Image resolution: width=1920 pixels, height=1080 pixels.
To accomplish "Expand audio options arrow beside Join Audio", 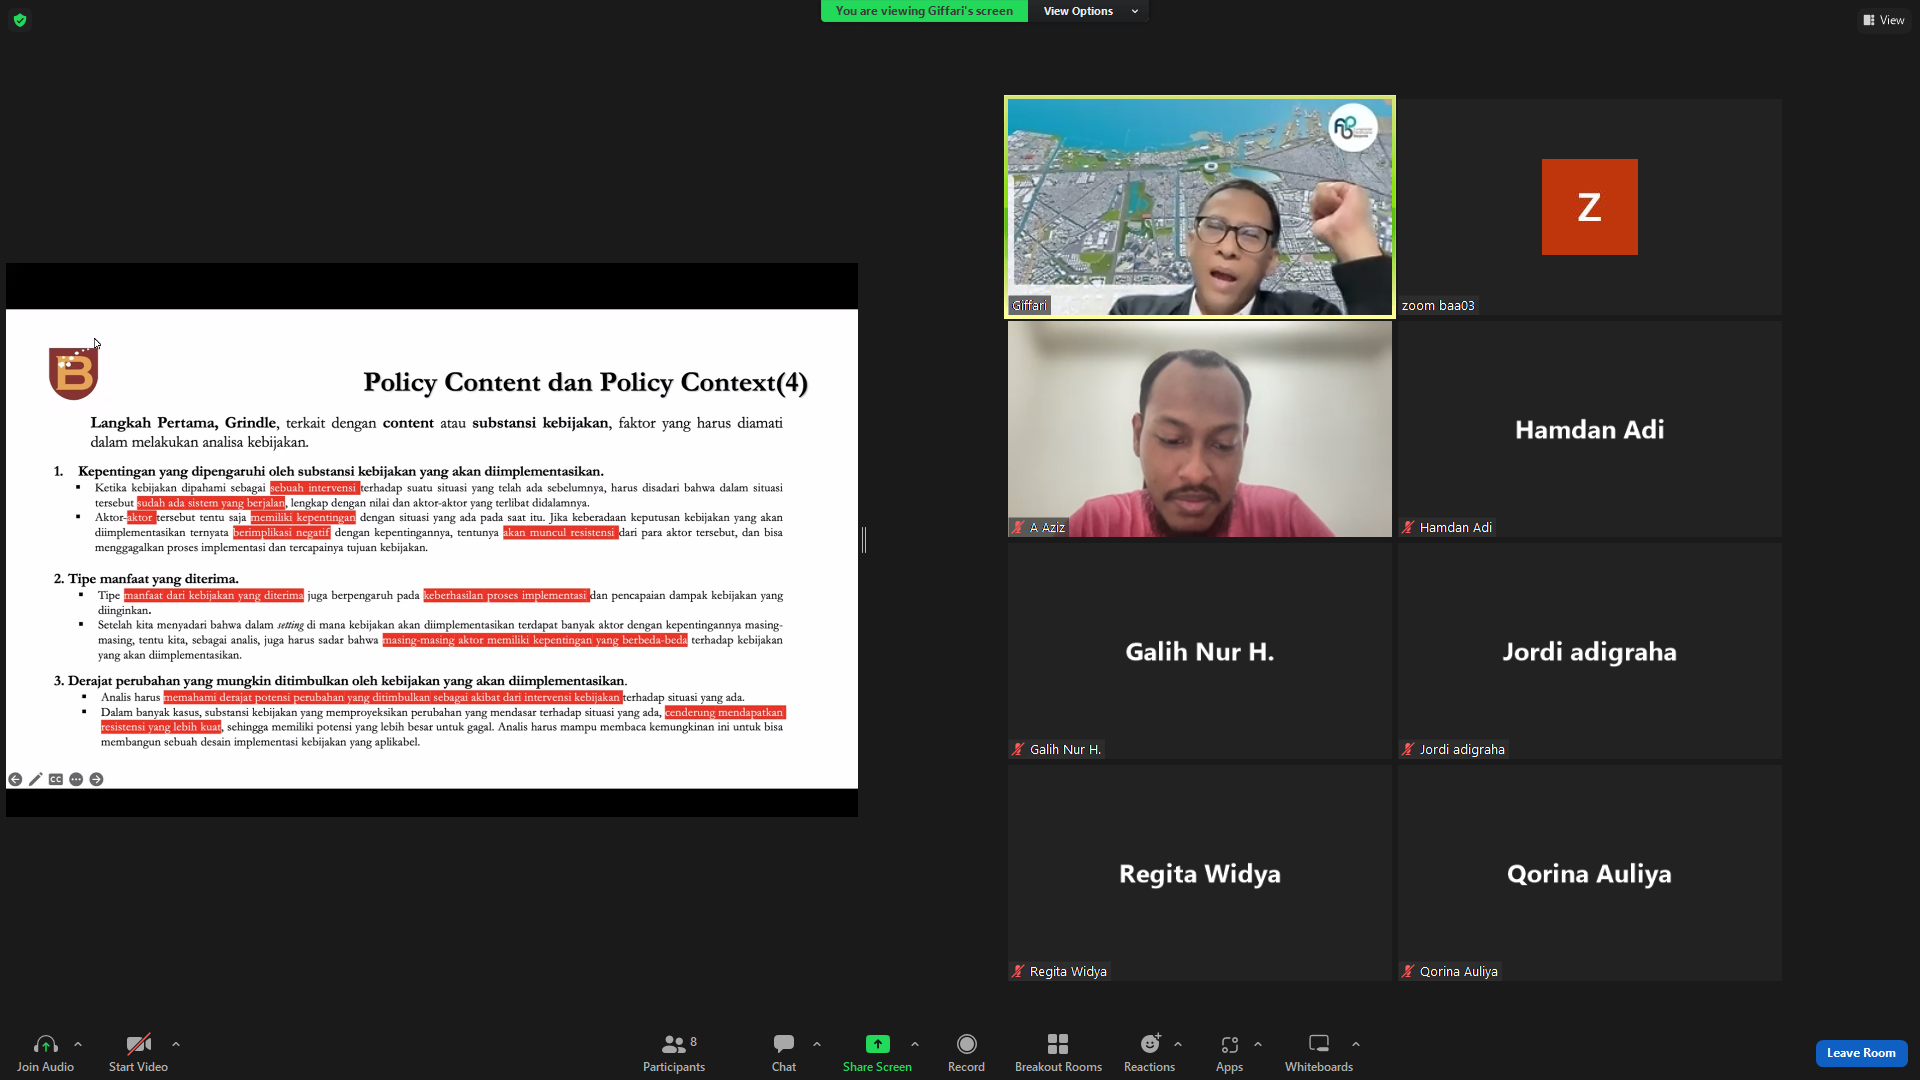I will (78, 1044).
